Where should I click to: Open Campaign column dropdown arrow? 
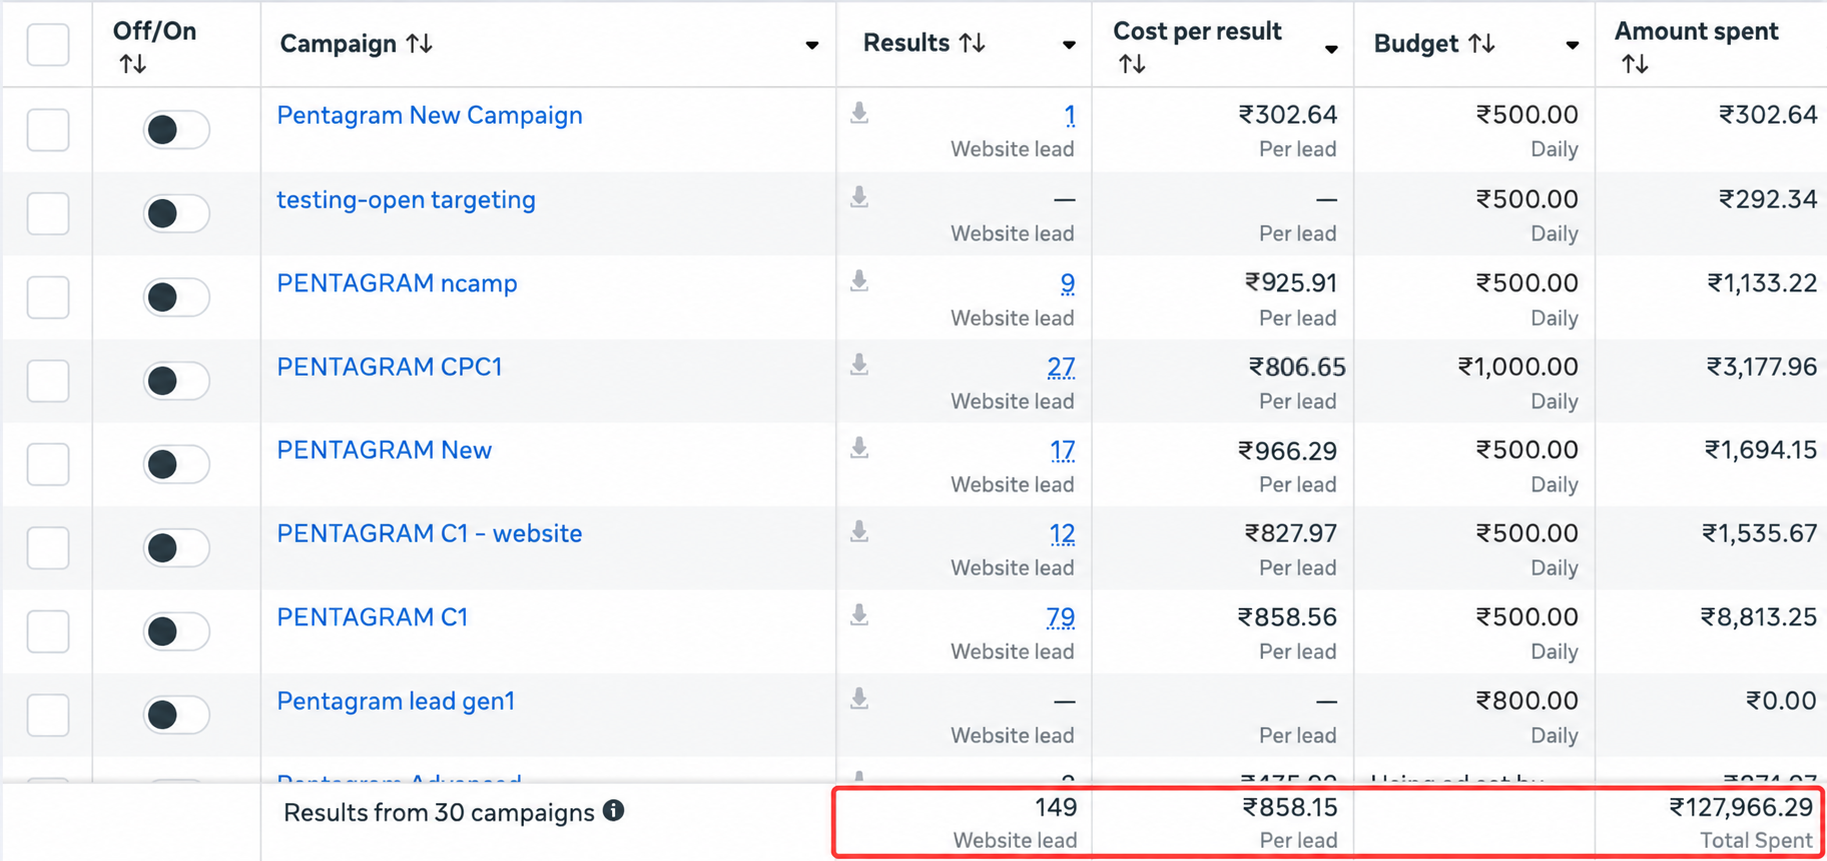coord(812,45)
